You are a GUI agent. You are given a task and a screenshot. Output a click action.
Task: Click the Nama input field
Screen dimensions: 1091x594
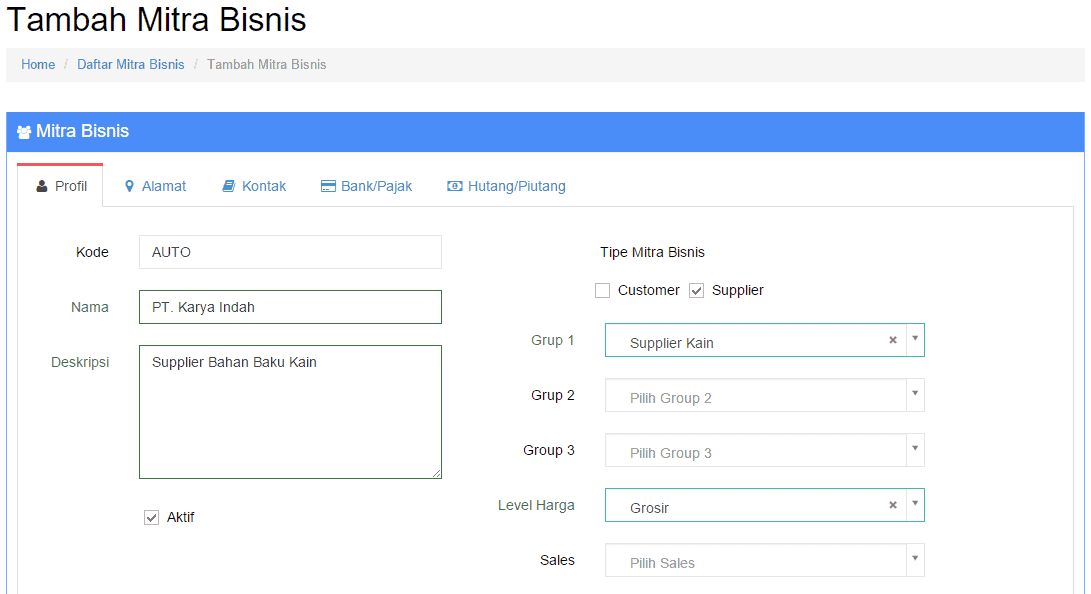pos(290,307)
